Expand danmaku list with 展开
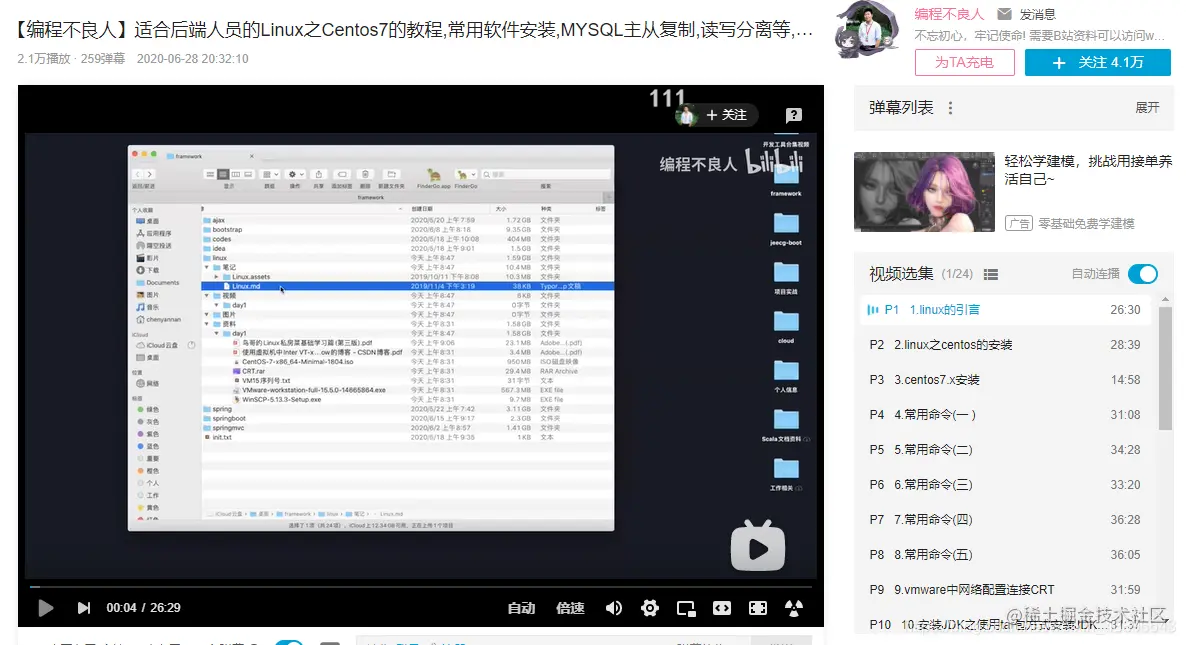Screen dimensions: 1186x645 (1147, 107)
